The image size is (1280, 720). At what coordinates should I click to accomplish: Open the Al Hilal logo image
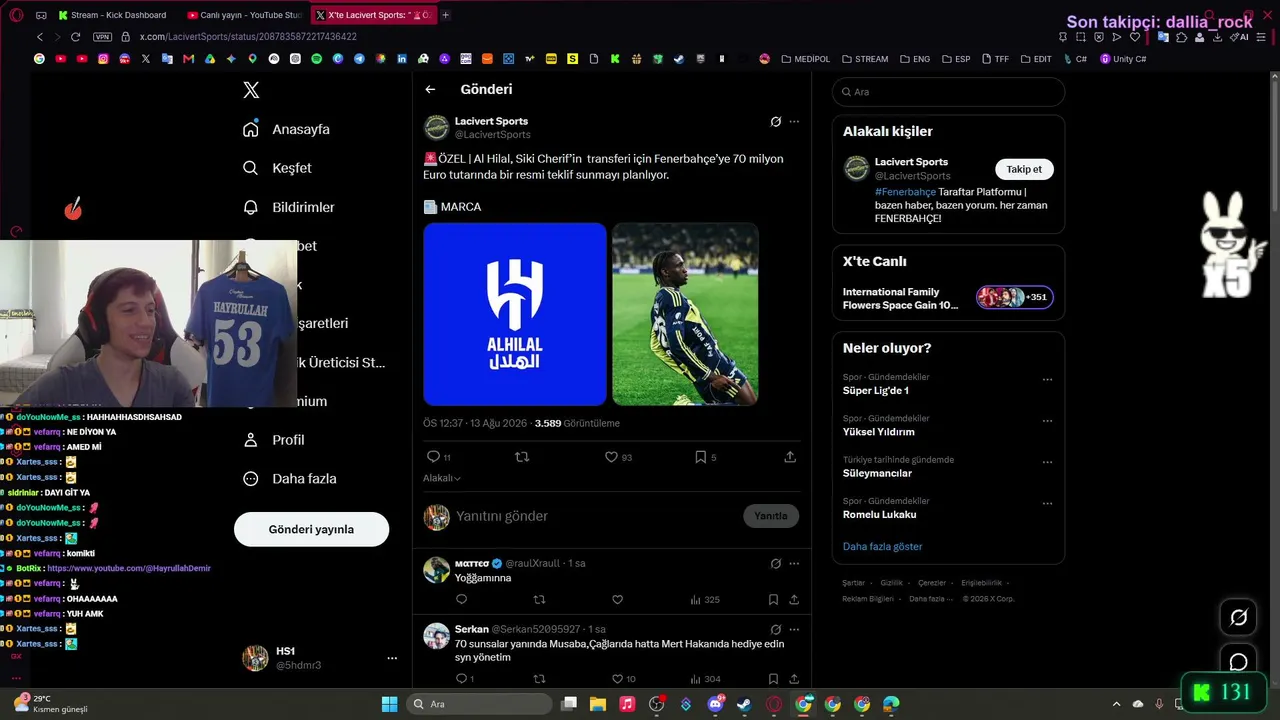(515, 314)
